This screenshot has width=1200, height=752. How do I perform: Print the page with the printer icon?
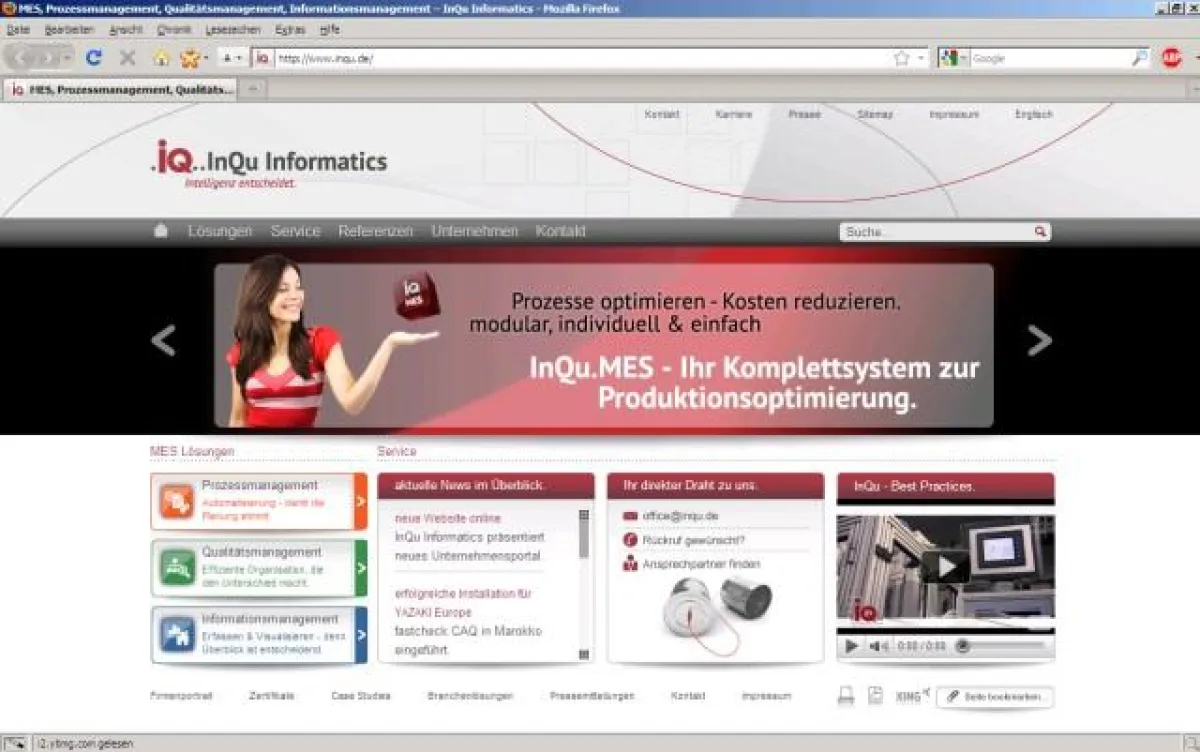846,696
